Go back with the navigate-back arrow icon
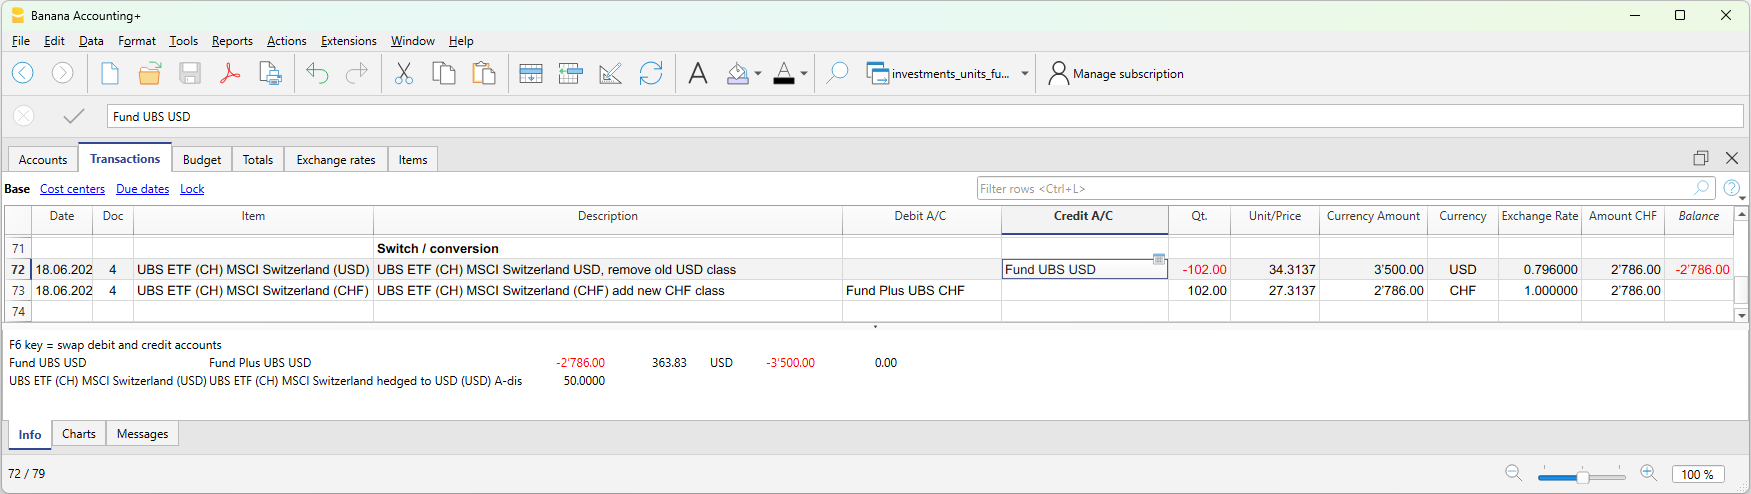This screenshot has width=1751, height=494. pyautogui.click(x=23, y=73)
